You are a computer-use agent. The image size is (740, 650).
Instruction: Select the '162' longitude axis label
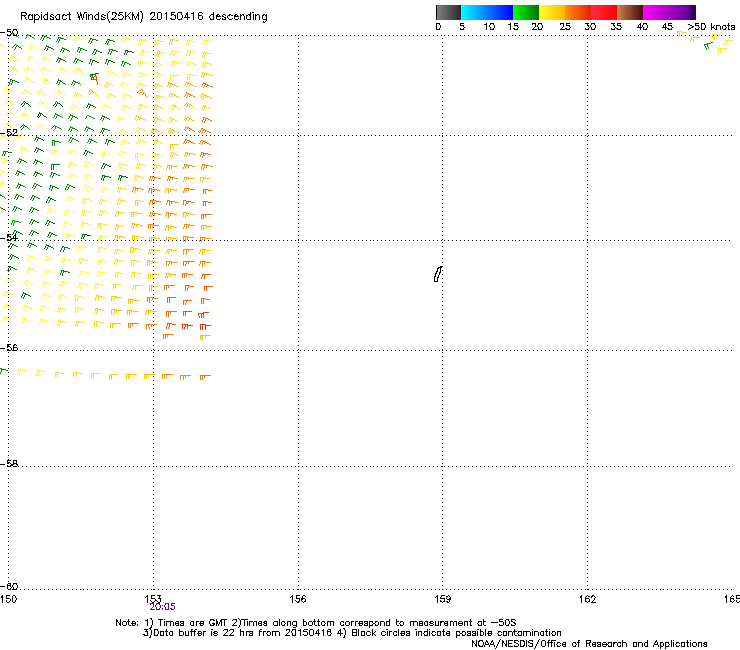[x=588, y=599]
